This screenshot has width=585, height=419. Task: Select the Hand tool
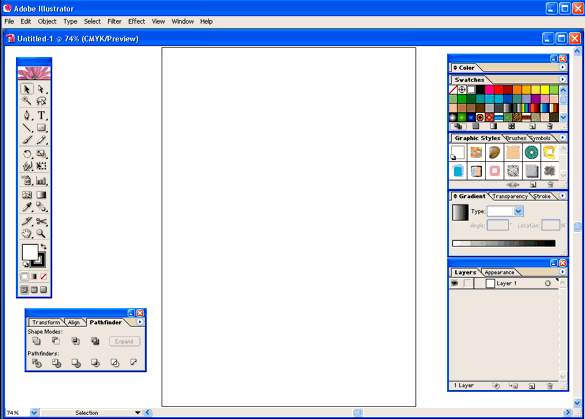click(x=26, y=234)
